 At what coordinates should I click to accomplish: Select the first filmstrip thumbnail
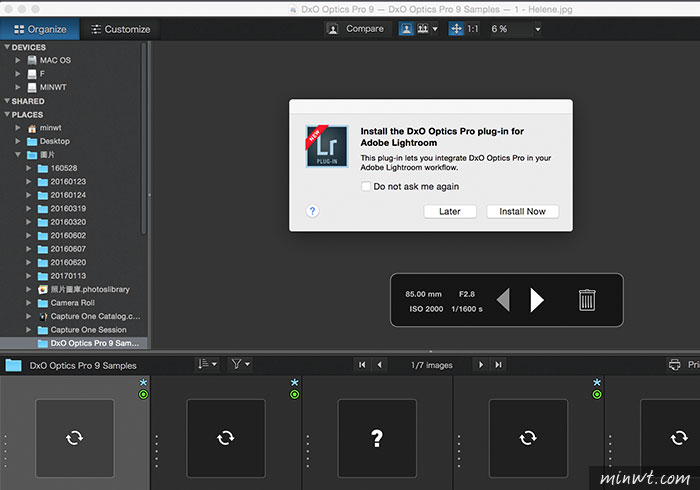pos(75,438)
